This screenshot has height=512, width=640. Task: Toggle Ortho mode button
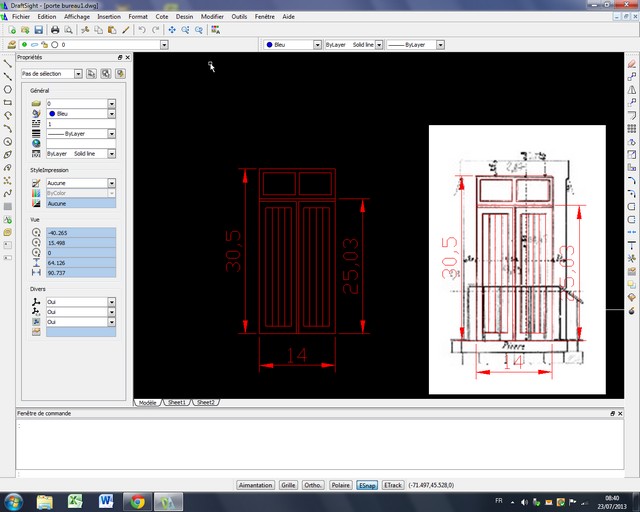[313, 485]
